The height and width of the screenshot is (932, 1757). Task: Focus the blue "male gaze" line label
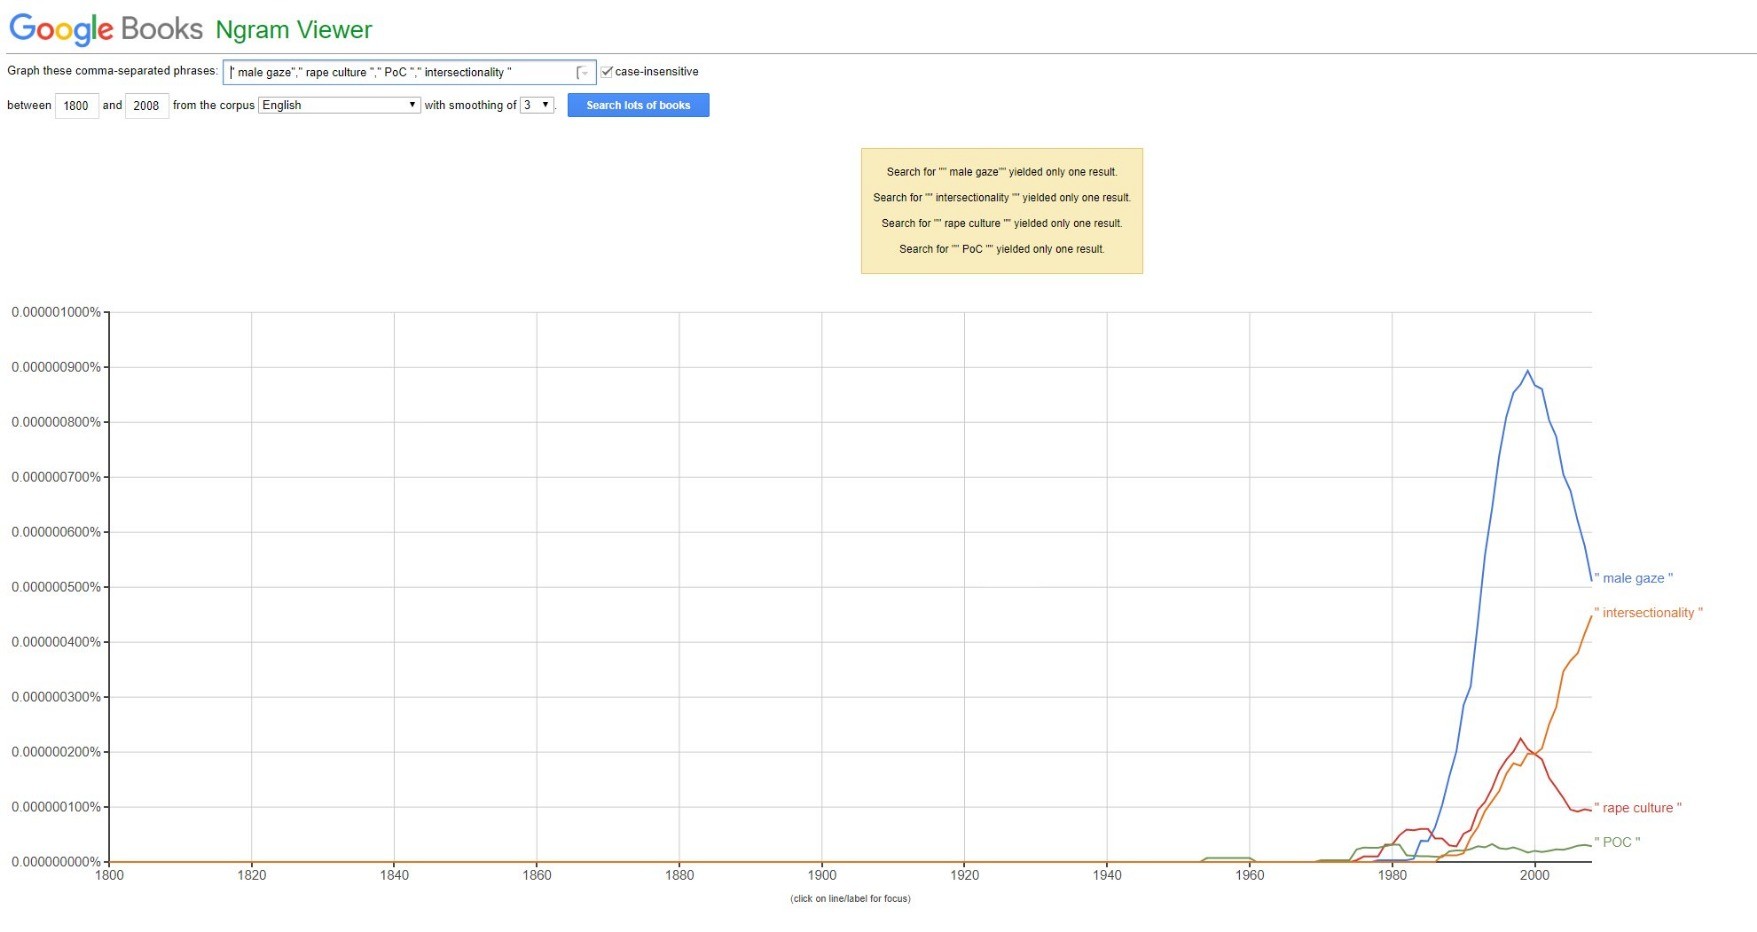click(x=1634, y=578)
